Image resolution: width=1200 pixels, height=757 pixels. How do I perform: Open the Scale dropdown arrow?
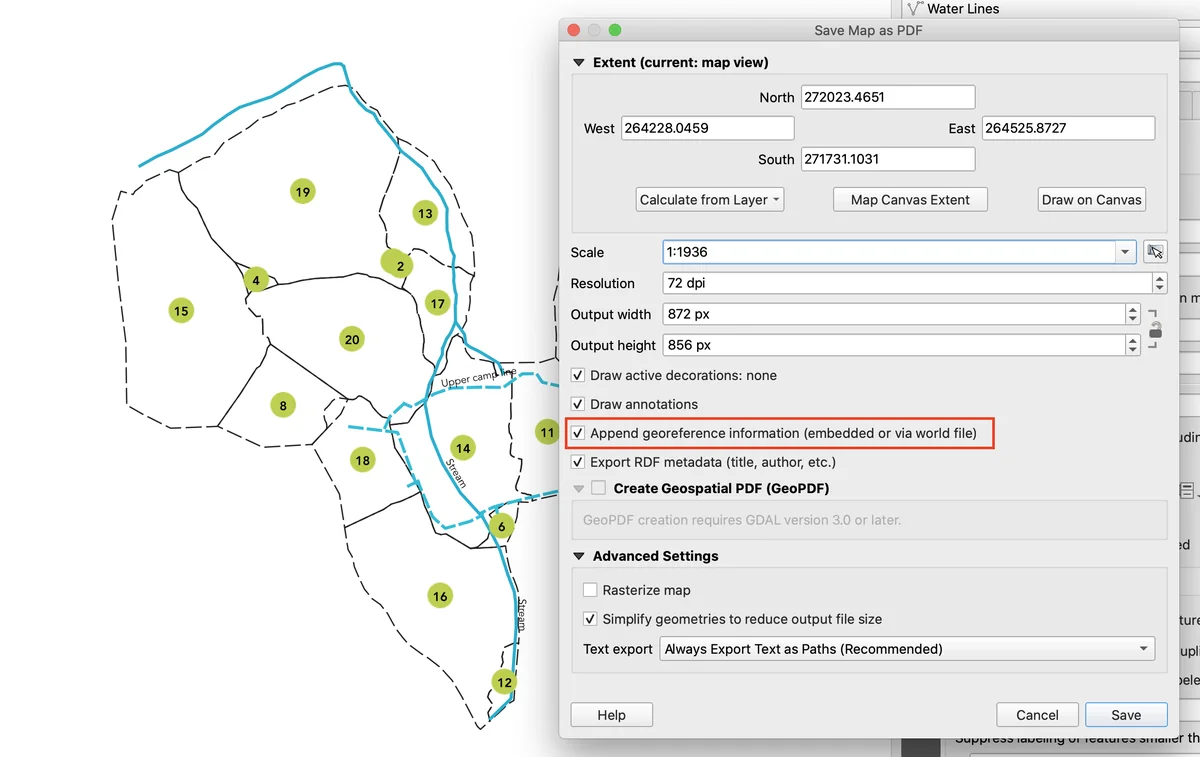pos(1126,252)
